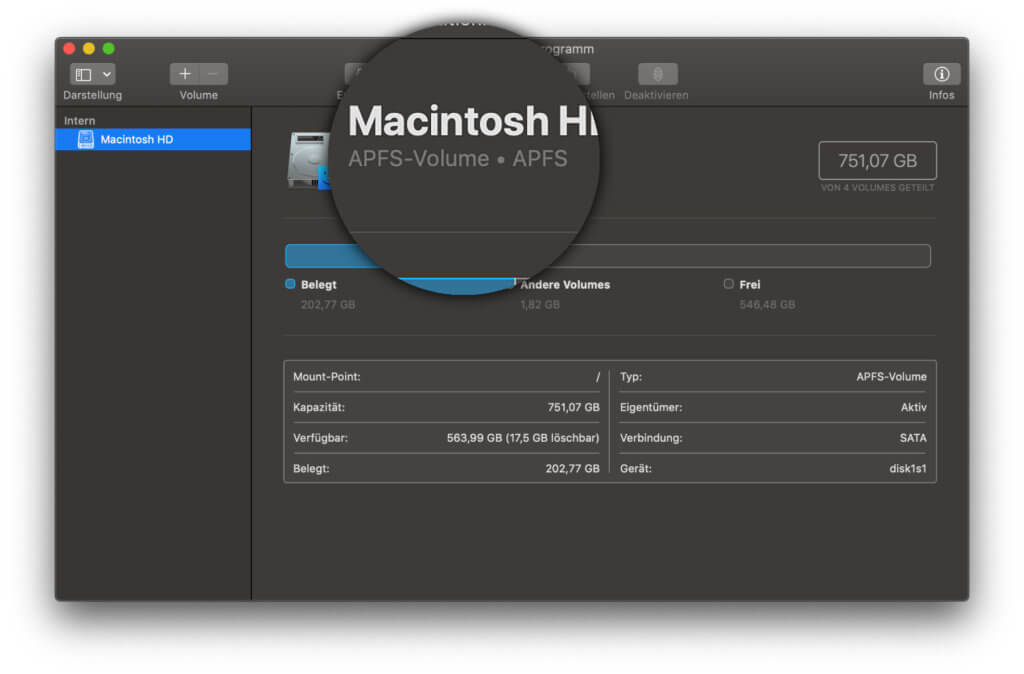The image size is (1024, 674).
Task: Open the Darstellung dropdown chevron
Action: click(x=106, y=74)
